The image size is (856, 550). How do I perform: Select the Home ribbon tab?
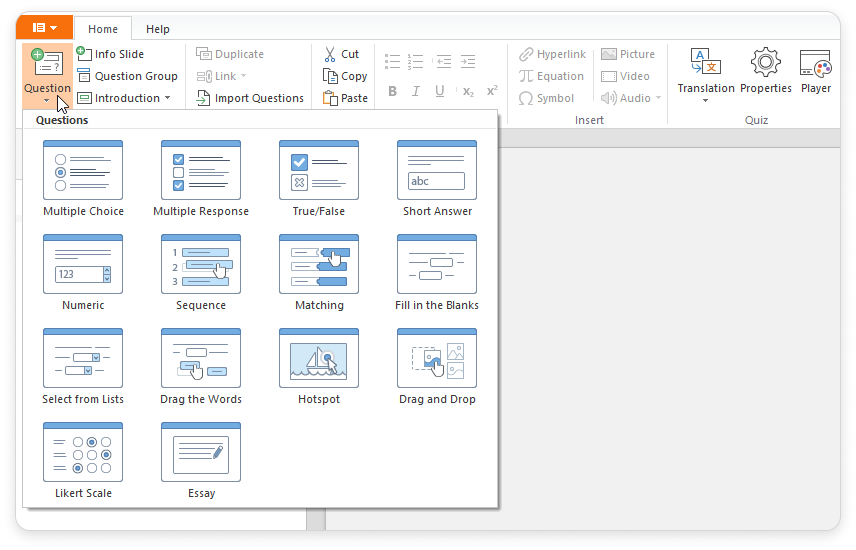[x=103, y=29]
